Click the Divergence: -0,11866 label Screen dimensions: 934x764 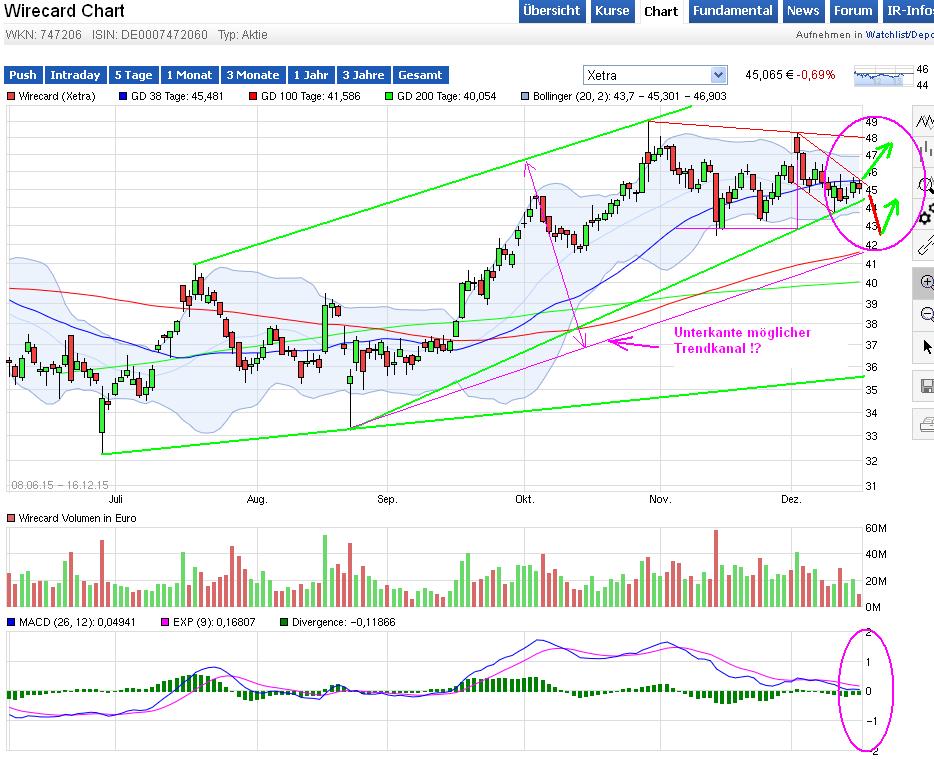(343, 622)
